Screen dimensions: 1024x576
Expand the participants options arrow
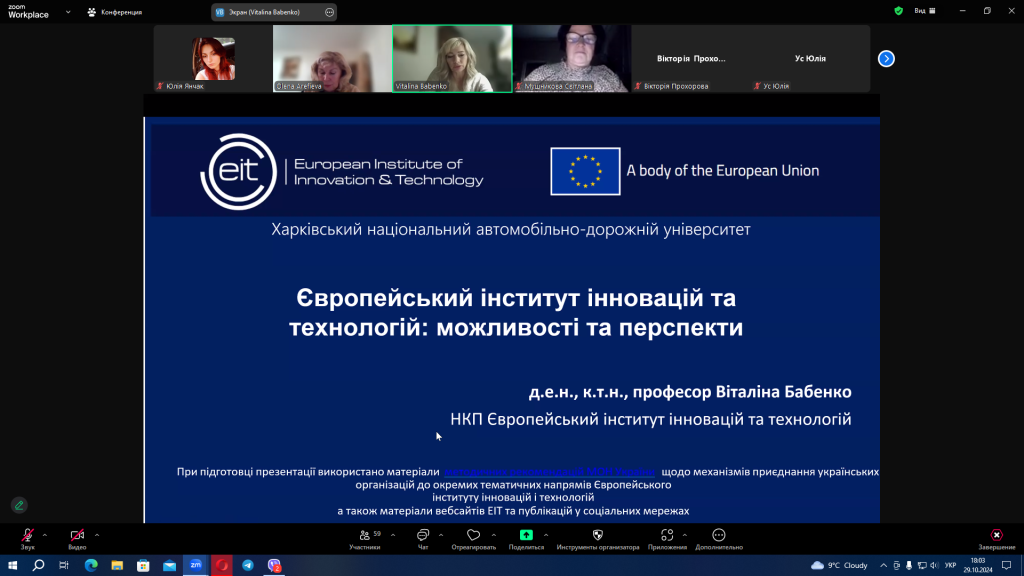[x=393, y=536]
